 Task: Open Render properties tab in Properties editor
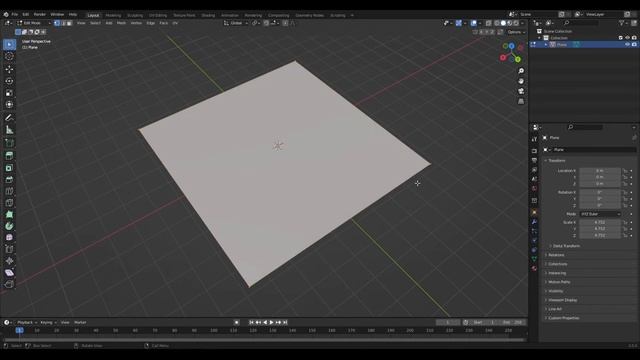534,151
